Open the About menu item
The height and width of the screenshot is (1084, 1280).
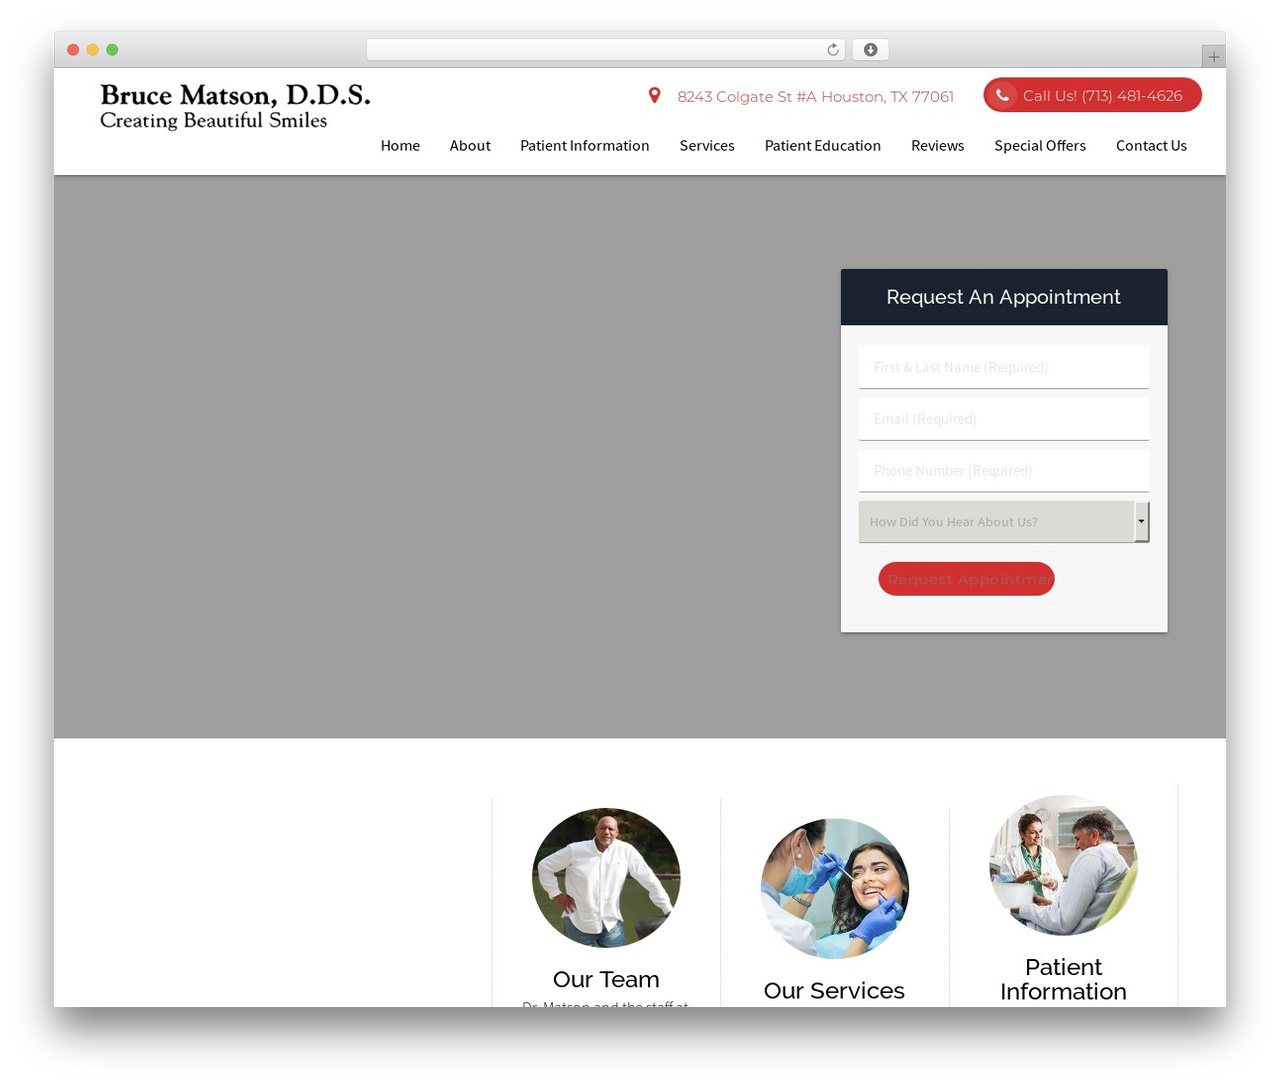[470, 146]
